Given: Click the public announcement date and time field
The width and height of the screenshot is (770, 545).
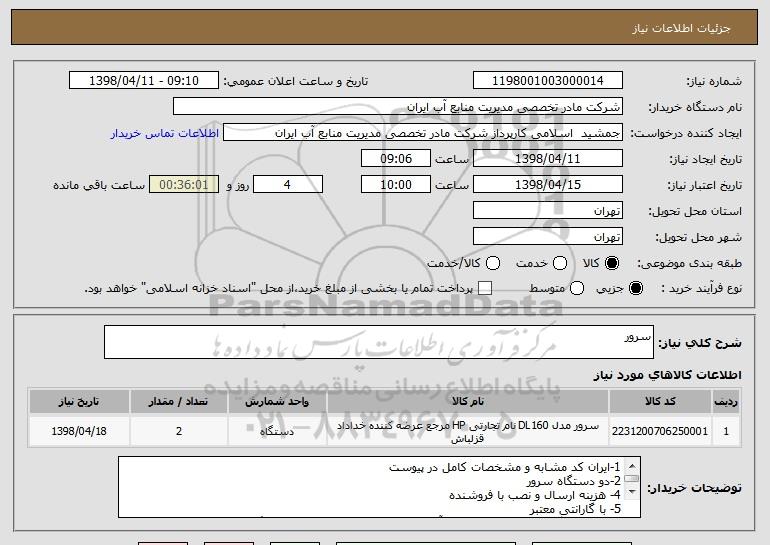Looking at the screenshot, I should [144, 81].
